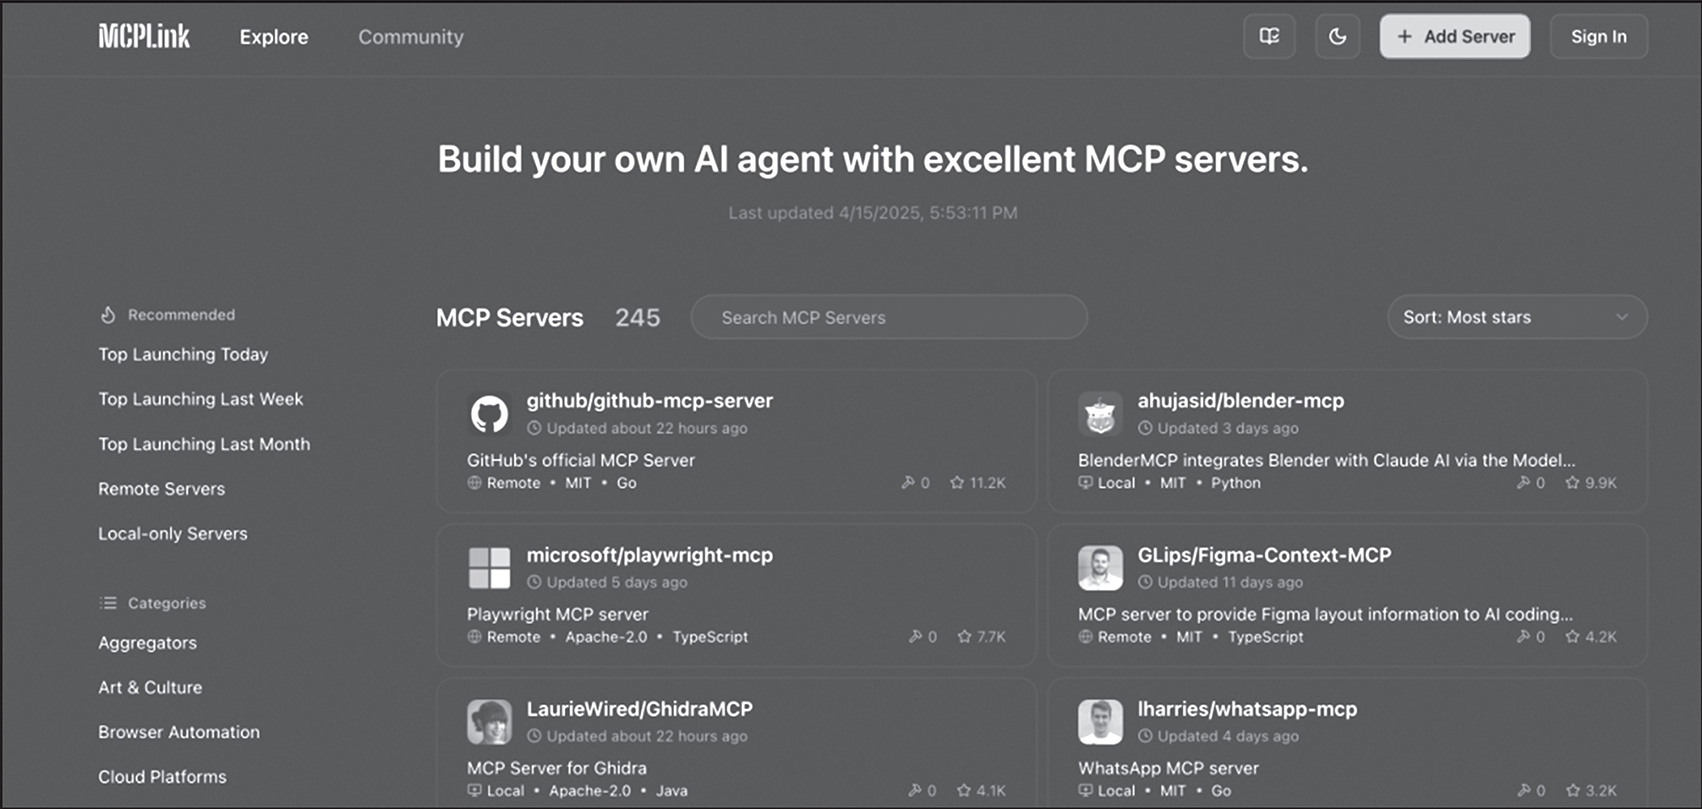Click the MCPLink logo
The height and width of the screenshot is (809, 1702).
pos(144,37)
